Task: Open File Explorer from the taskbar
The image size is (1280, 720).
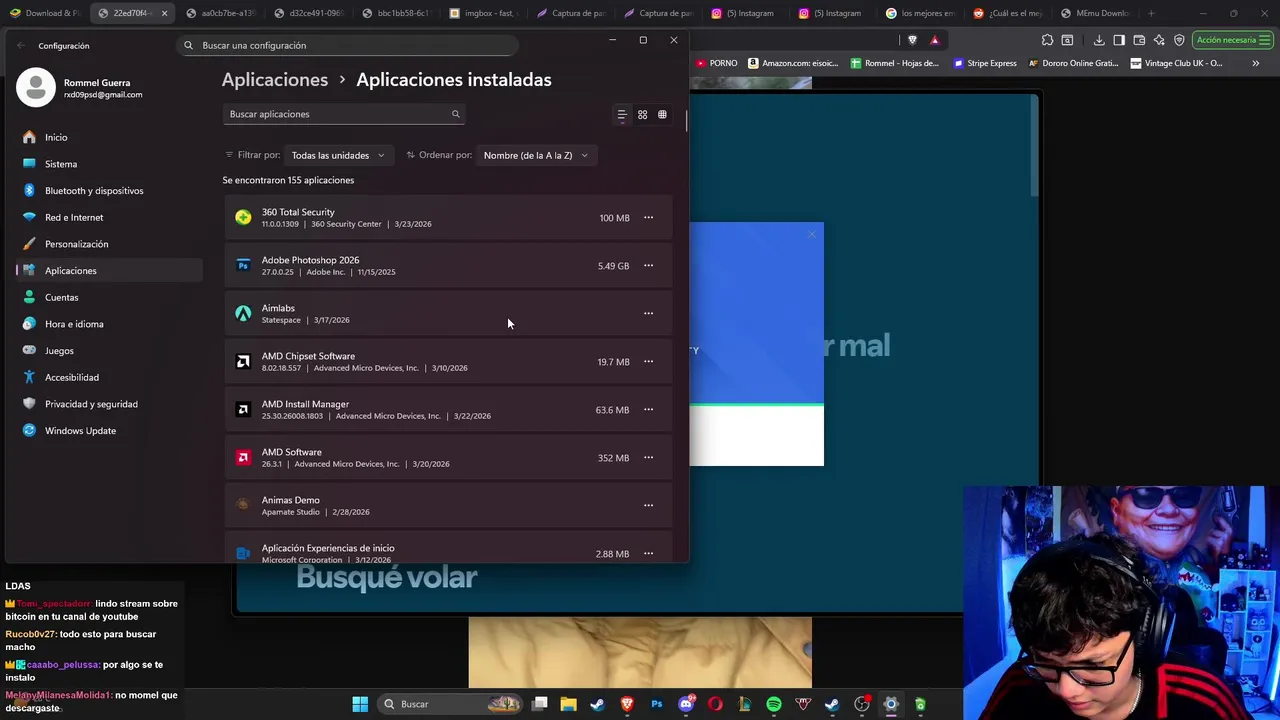Action: [x=568, y=704]
